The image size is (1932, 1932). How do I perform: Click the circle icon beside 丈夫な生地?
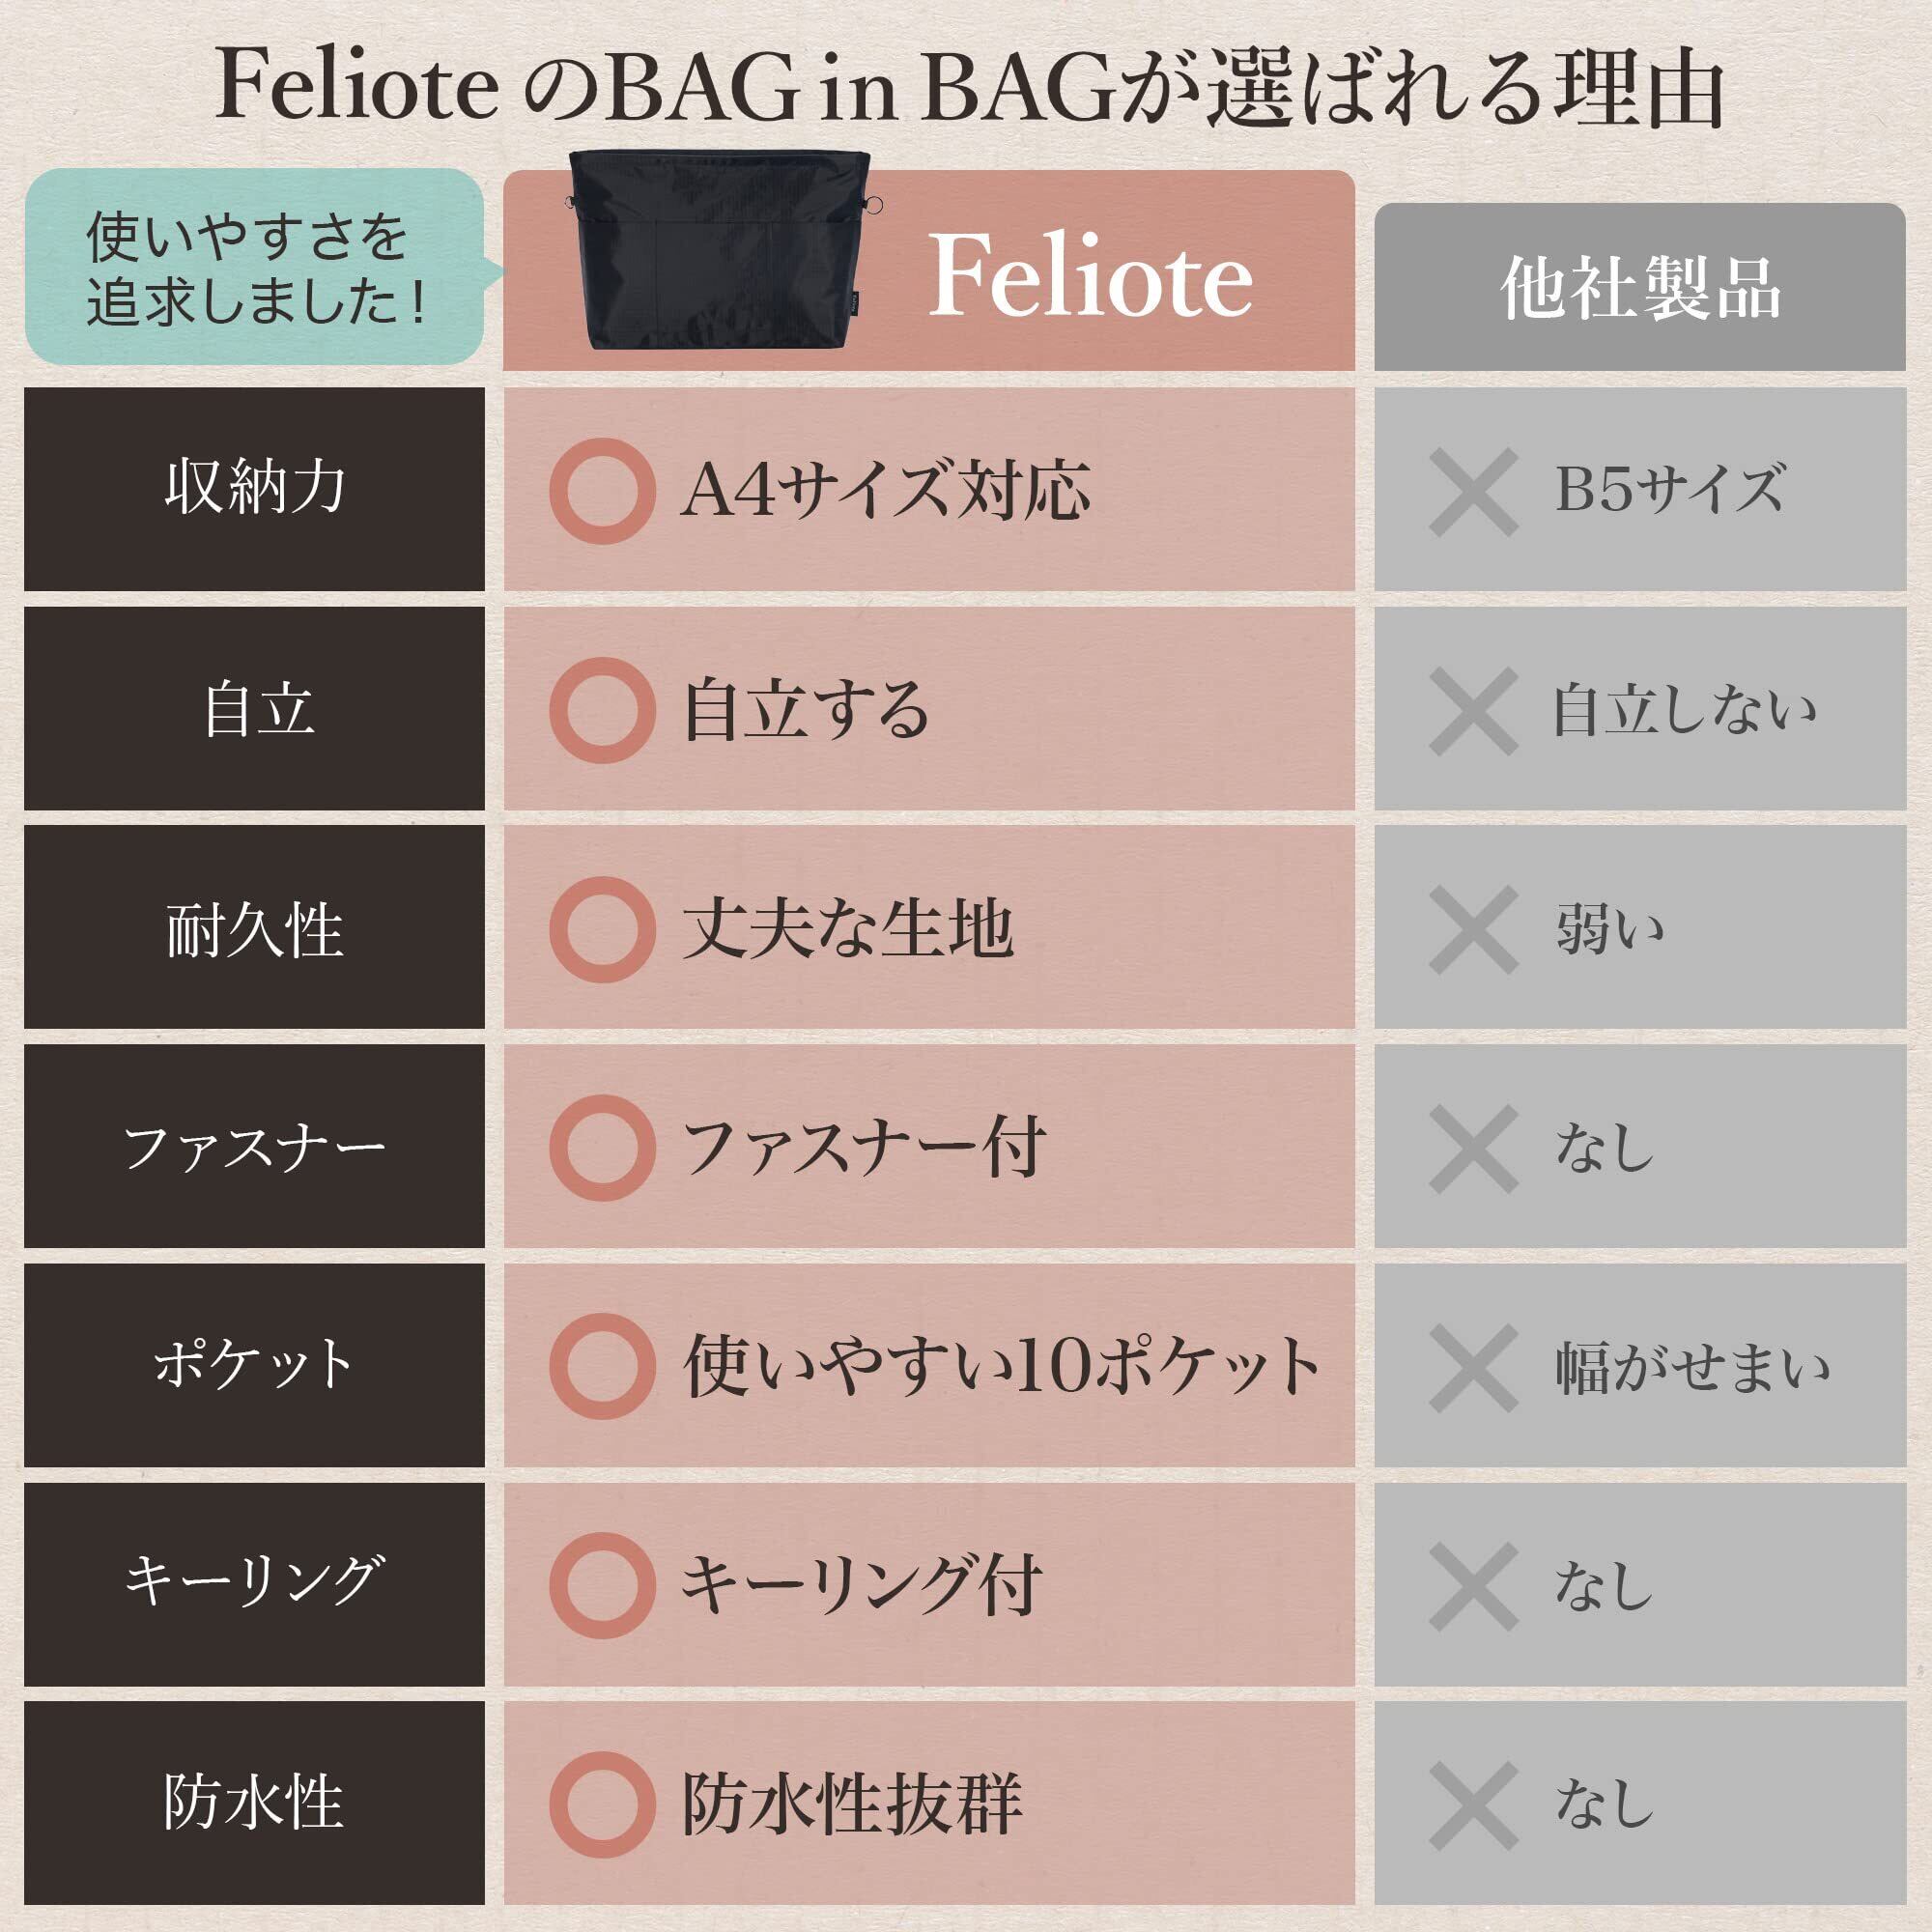[602, 929]
